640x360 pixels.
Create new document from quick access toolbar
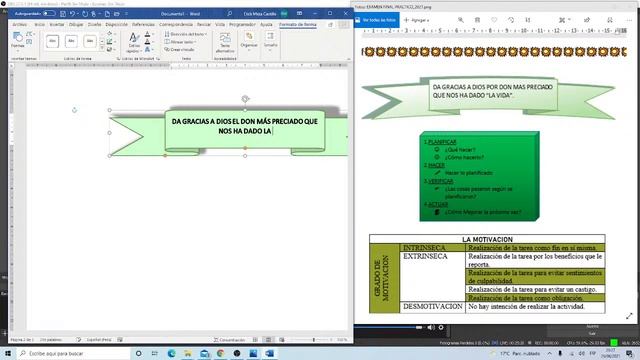click(x=107, y=13)
